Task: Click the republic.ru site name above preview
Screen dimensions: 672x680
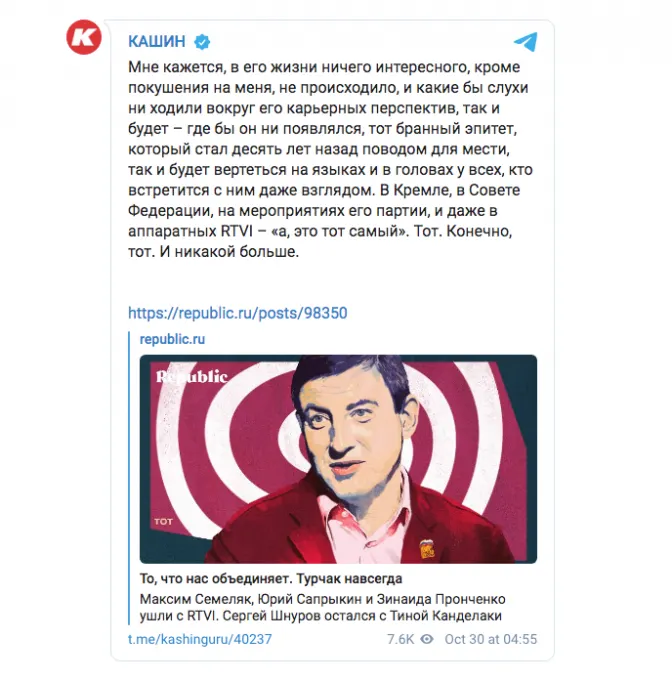Action: 172,339
